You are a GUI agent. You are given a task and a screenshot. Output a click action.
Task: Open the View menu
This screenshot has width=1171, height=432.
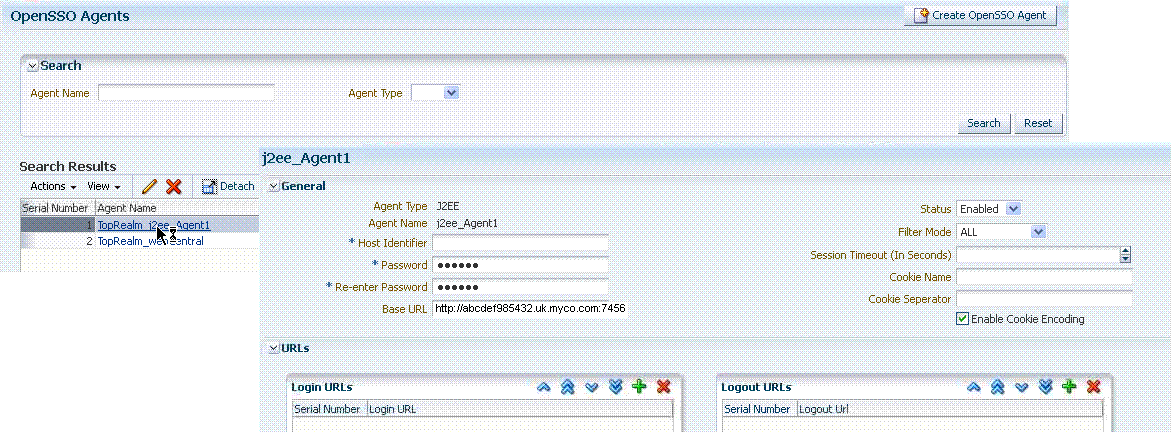[x=104, y=186]
